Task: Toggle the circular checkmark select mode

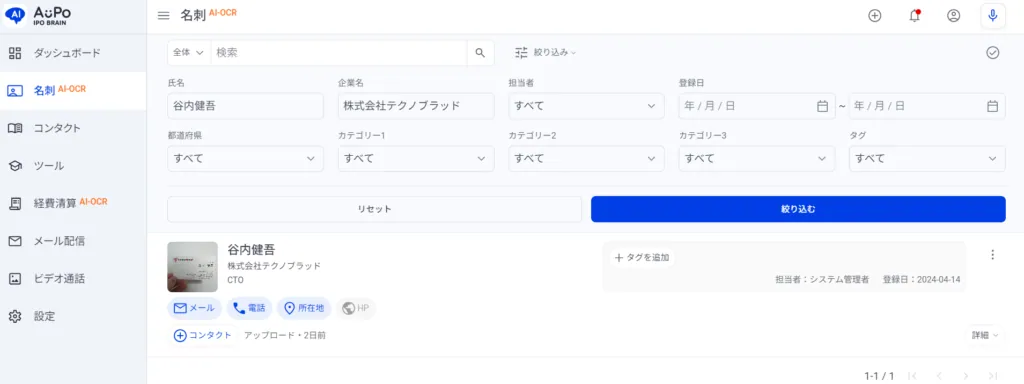Action: [993, 53]
